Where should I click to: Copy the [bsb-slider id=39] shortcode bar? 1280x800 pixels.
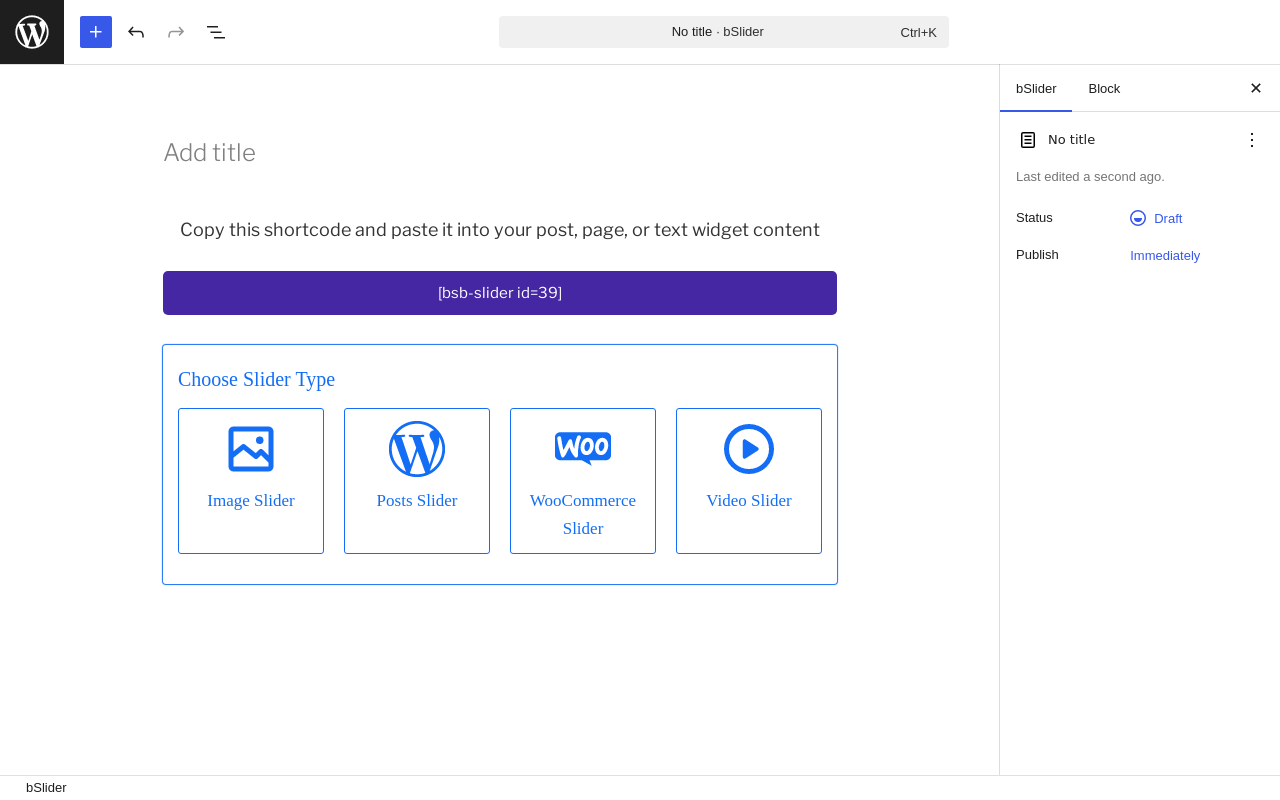500,293
